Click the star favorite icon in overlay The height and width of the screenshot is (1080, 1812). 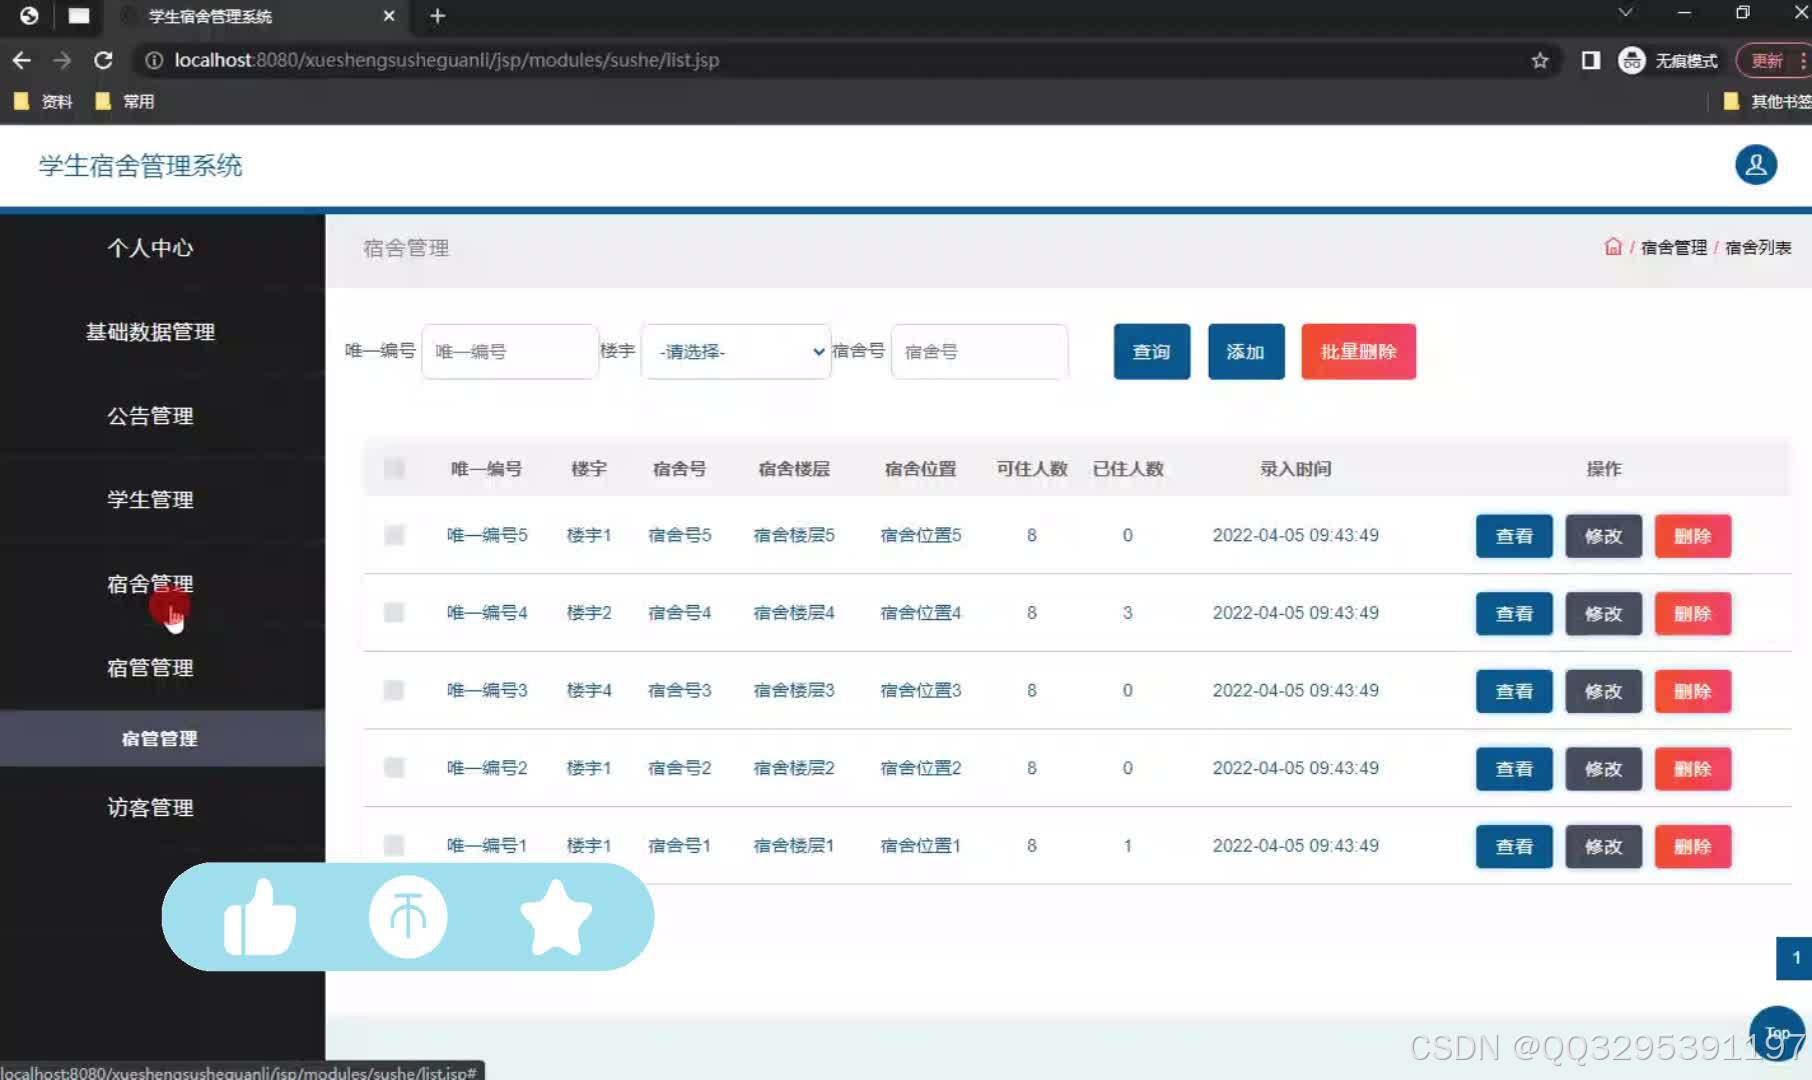click(556, 917)
